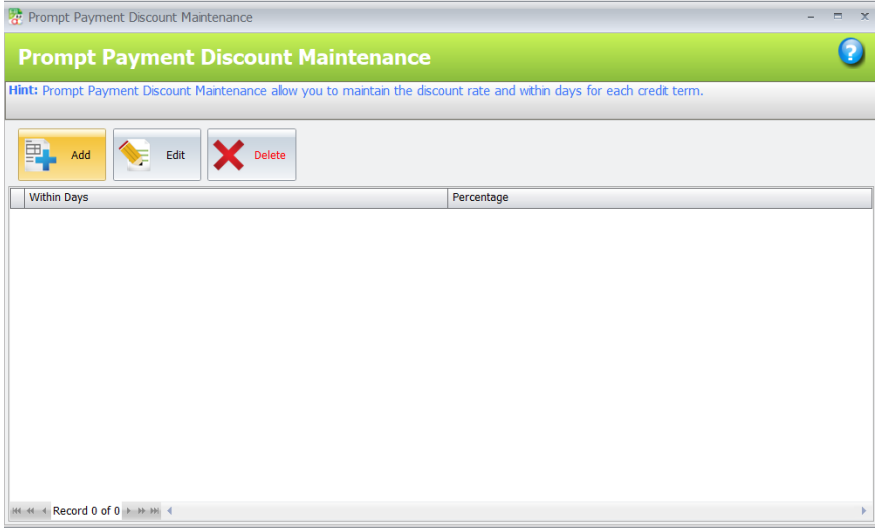Image resolution: width=877 pixels, height=530 pixels.
Task: Sort by the Percentage column header
Action: tap(659, 198)
